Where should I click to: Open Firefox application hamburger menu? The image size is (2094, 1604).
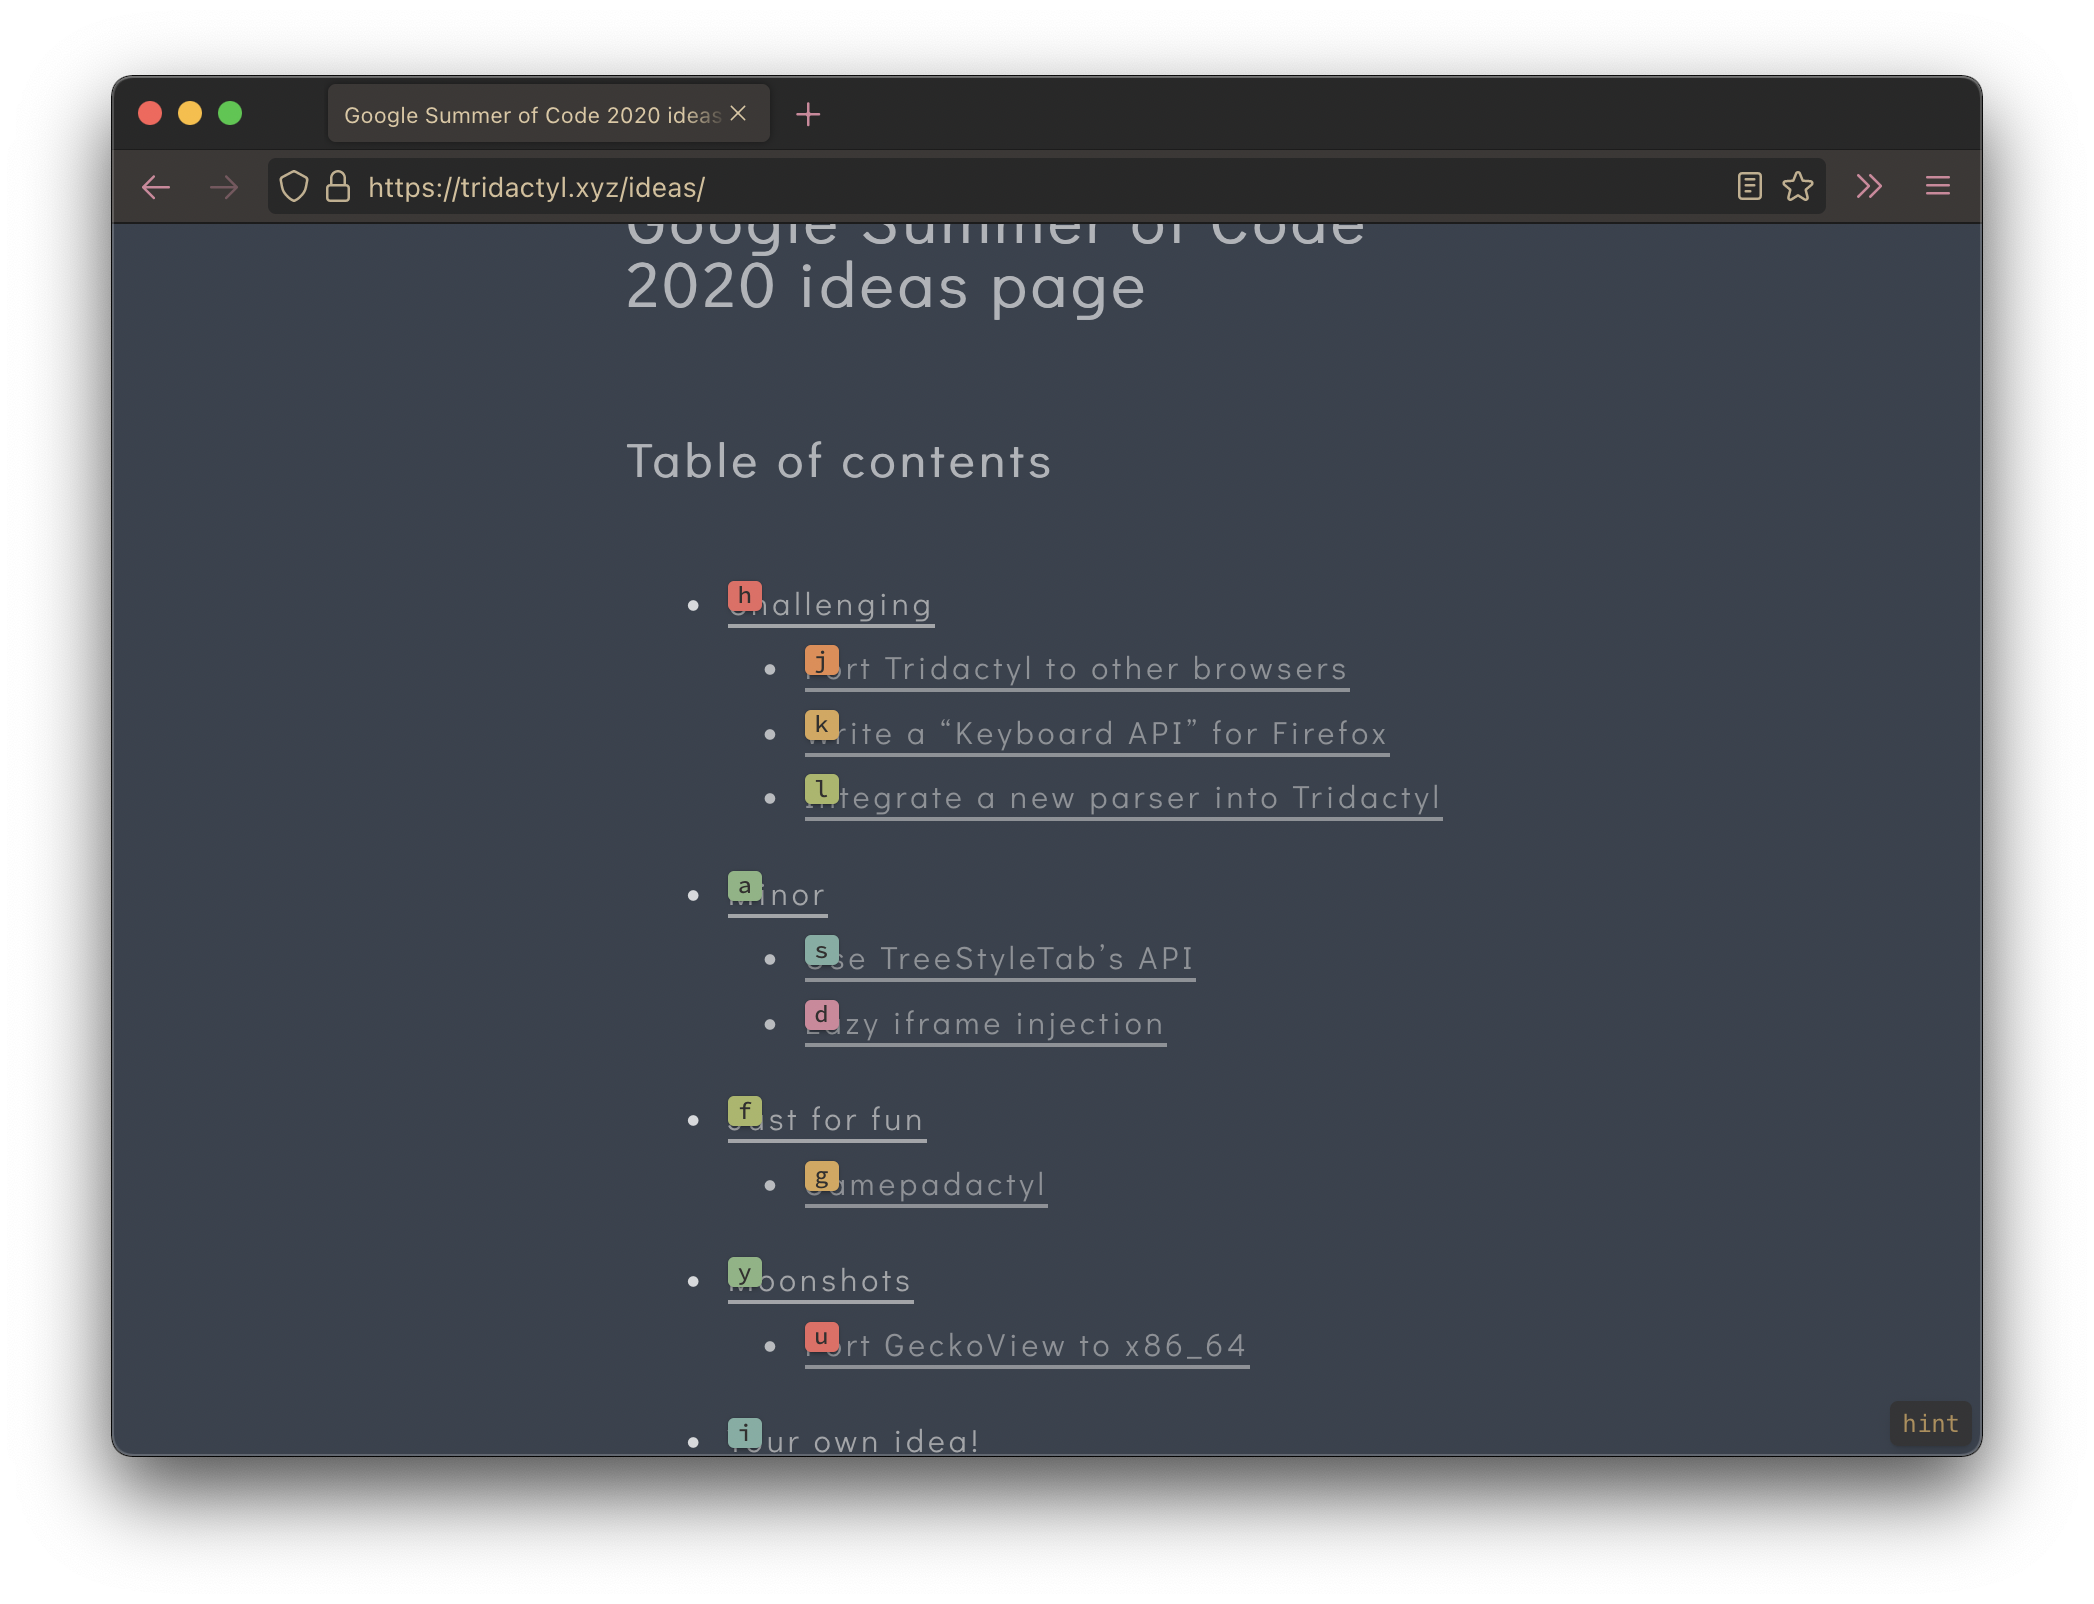[1938, 186]
